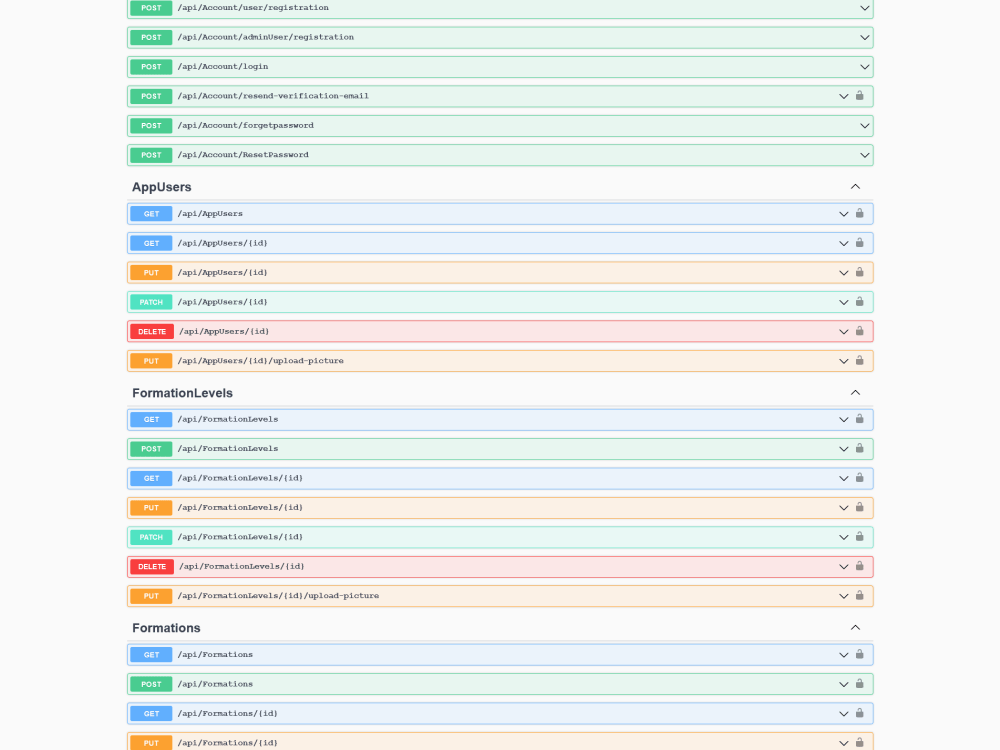Select GET path /api/Formations/{id}

coord(227,713)
